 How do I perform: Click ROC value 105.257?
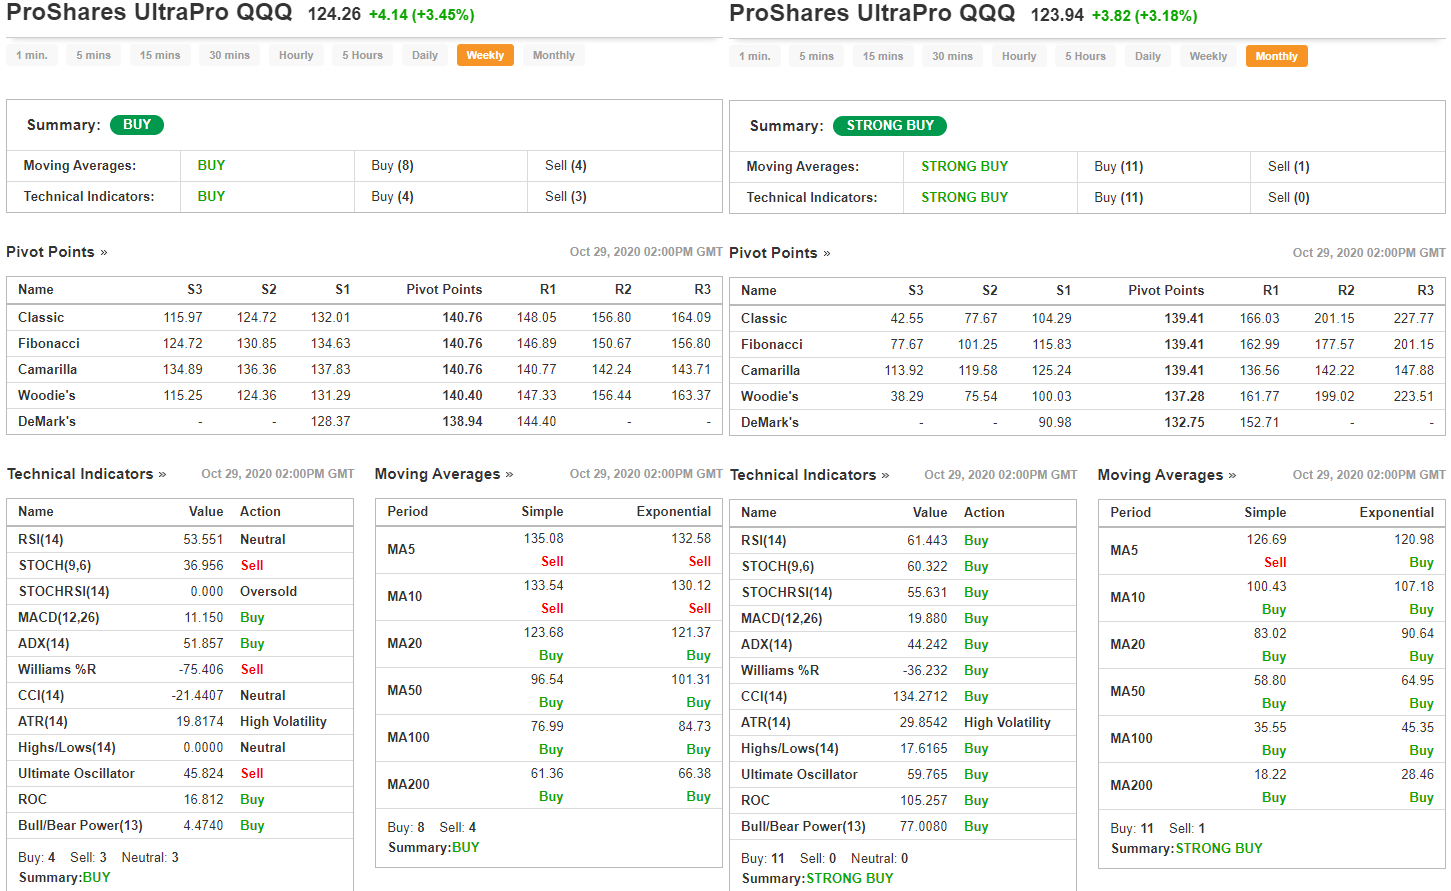(923, 800)
